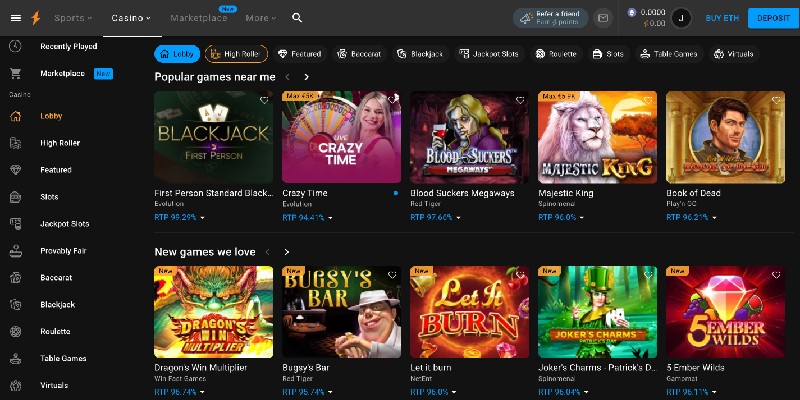The width and height of the screenshot is (800, 400).
Task: Expand RTP 99.29% under First Person Blackjack
Action: (179, 217)
